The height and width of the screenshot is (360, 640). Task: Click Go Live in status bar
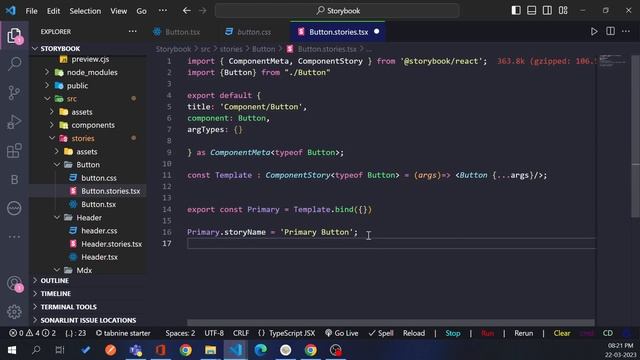point(342,333)
